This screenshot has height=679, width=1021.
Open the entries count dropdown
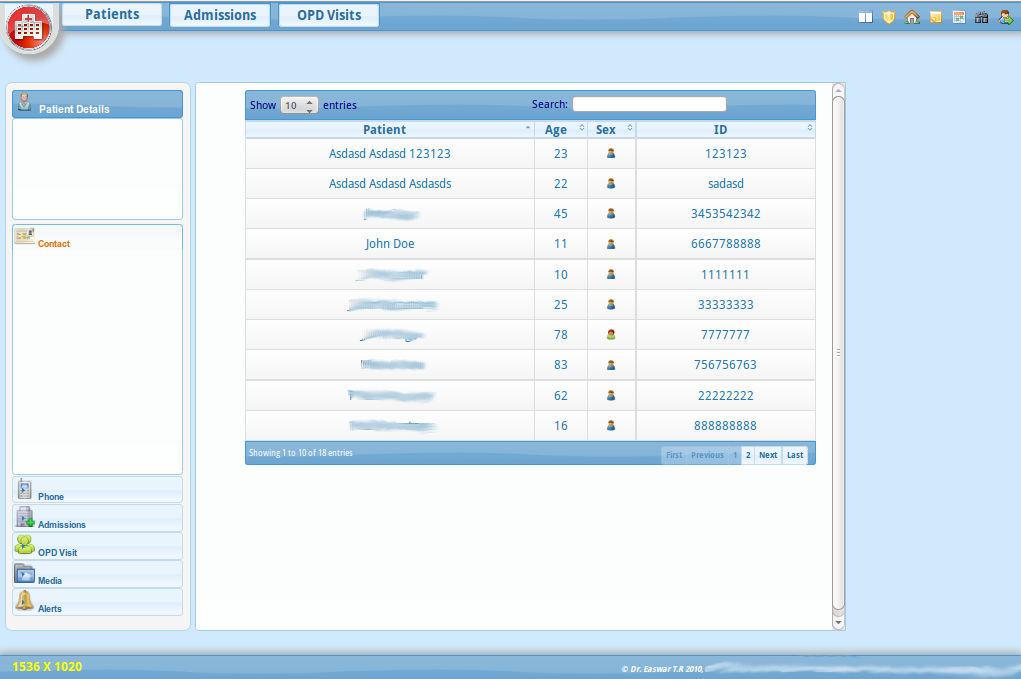tap(299, 105)
